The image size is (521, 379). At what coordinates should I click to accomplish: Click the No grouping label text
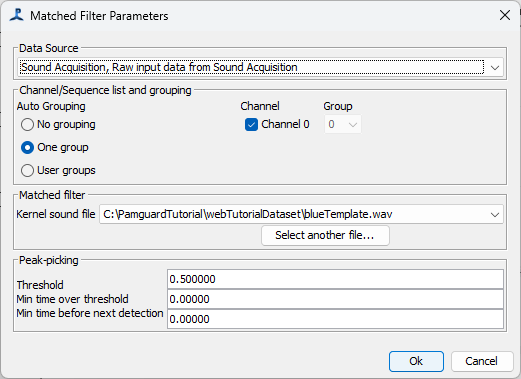[x=66, y=124]
